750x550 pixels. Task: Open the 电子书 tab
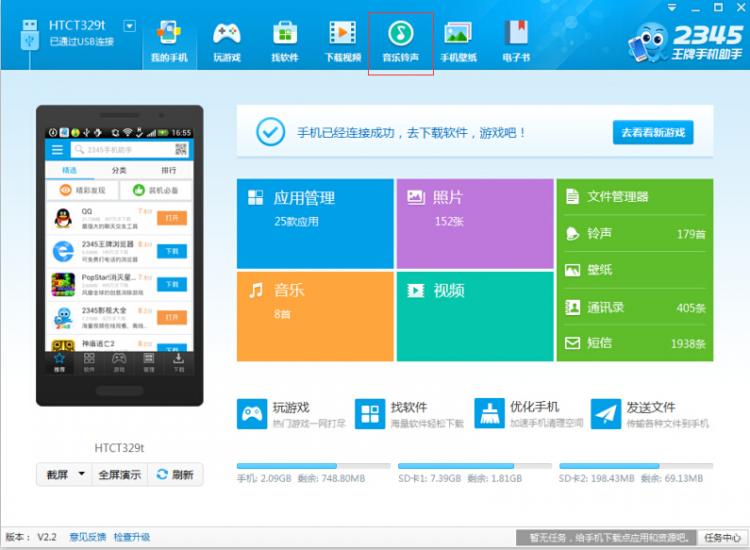point(516,42)
